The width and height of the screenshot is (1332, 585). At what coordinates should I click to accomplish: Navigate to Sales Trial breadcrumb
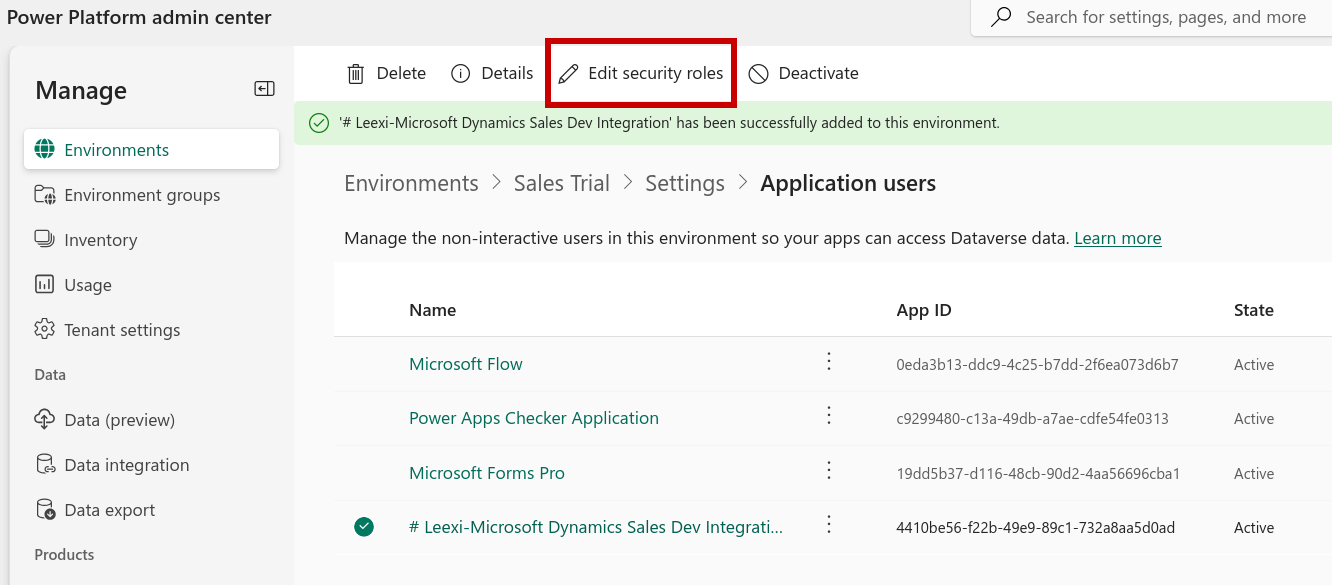(562, 183)
